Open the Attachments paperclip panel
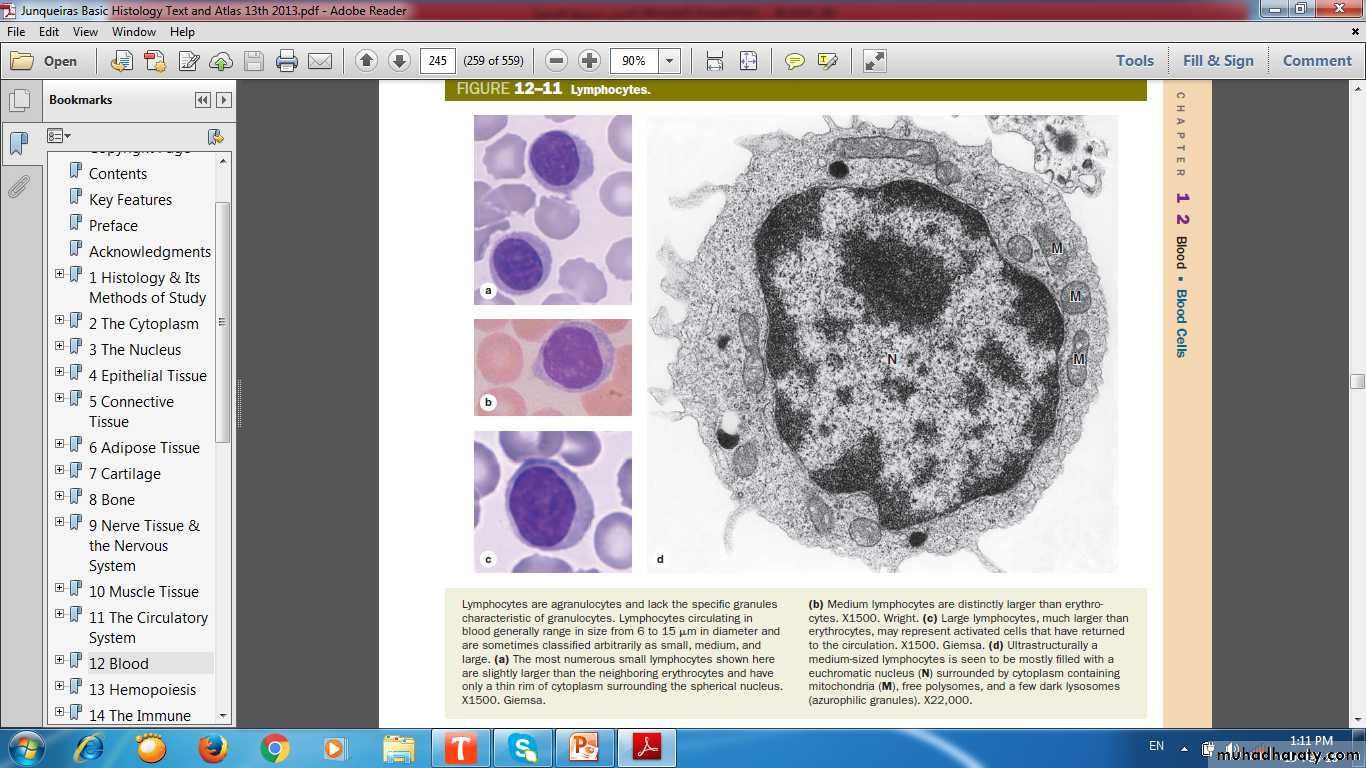1366x768 pixels. pos(18,187)
